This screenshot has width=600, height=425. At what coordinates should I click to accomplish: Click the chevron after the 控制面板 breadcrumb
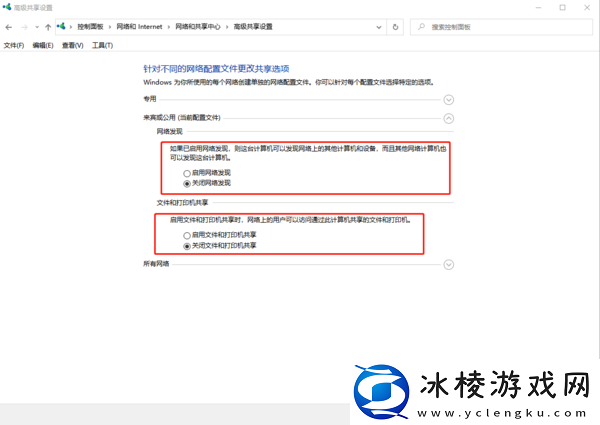[x=110, y=27]
